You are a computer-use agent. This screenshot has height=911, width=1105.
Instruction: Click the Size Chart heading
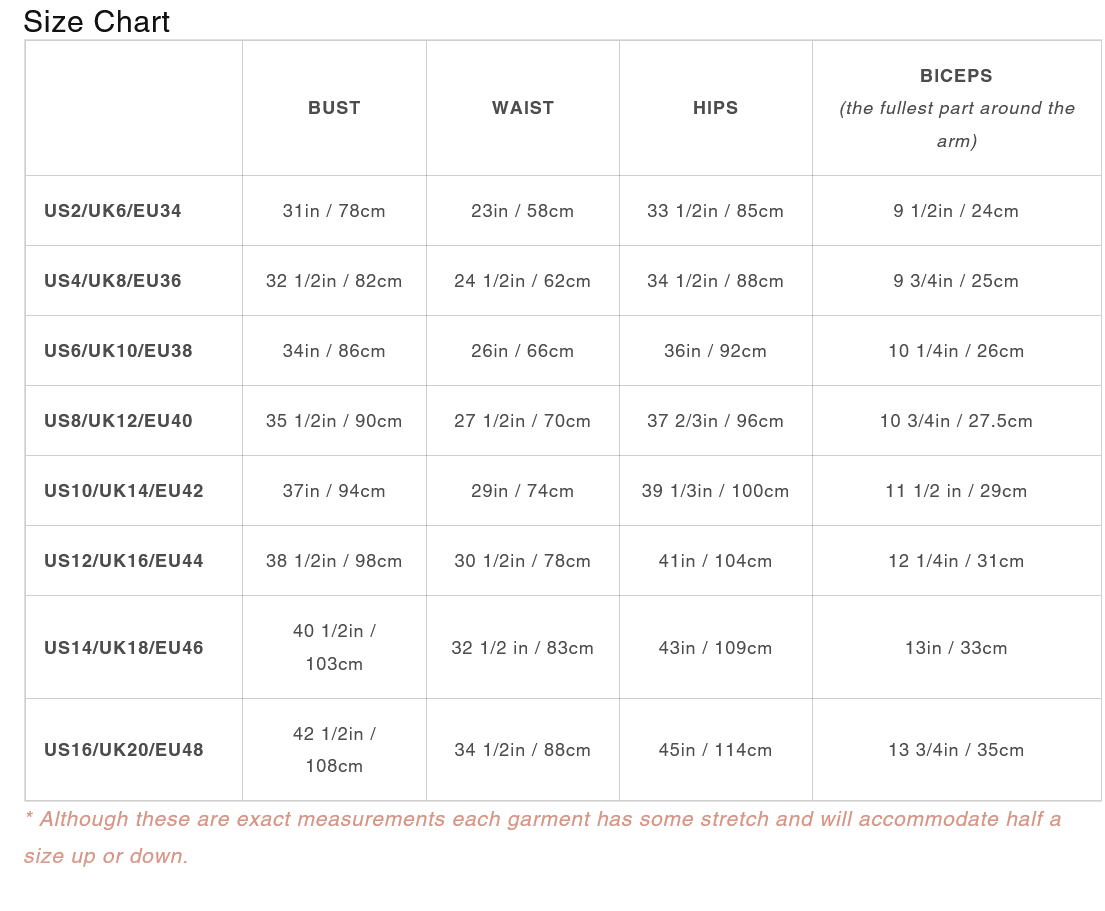pyautogui.click(x=96, y=21)
